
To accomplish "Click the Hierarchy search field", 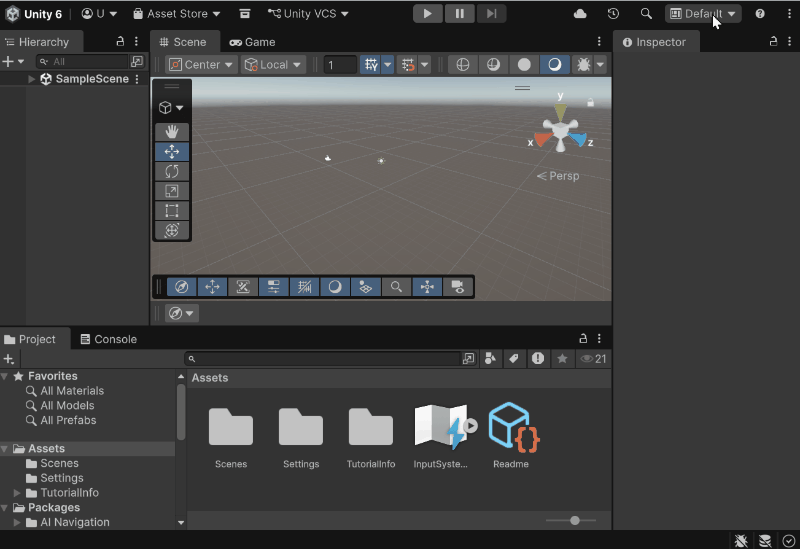I will tap(83, 62).
